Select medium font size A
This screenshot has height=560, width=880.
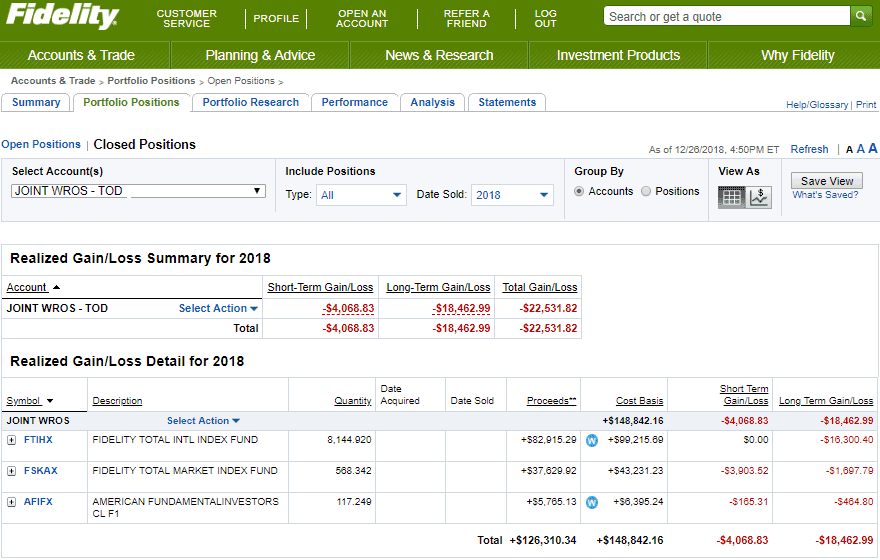tap(860, 149)
